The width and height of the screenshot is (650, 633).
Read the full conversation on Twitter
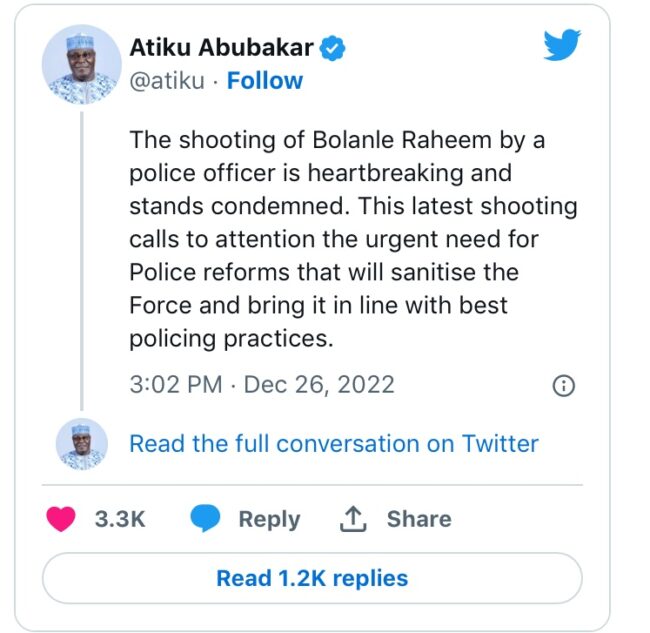point(334,443)
